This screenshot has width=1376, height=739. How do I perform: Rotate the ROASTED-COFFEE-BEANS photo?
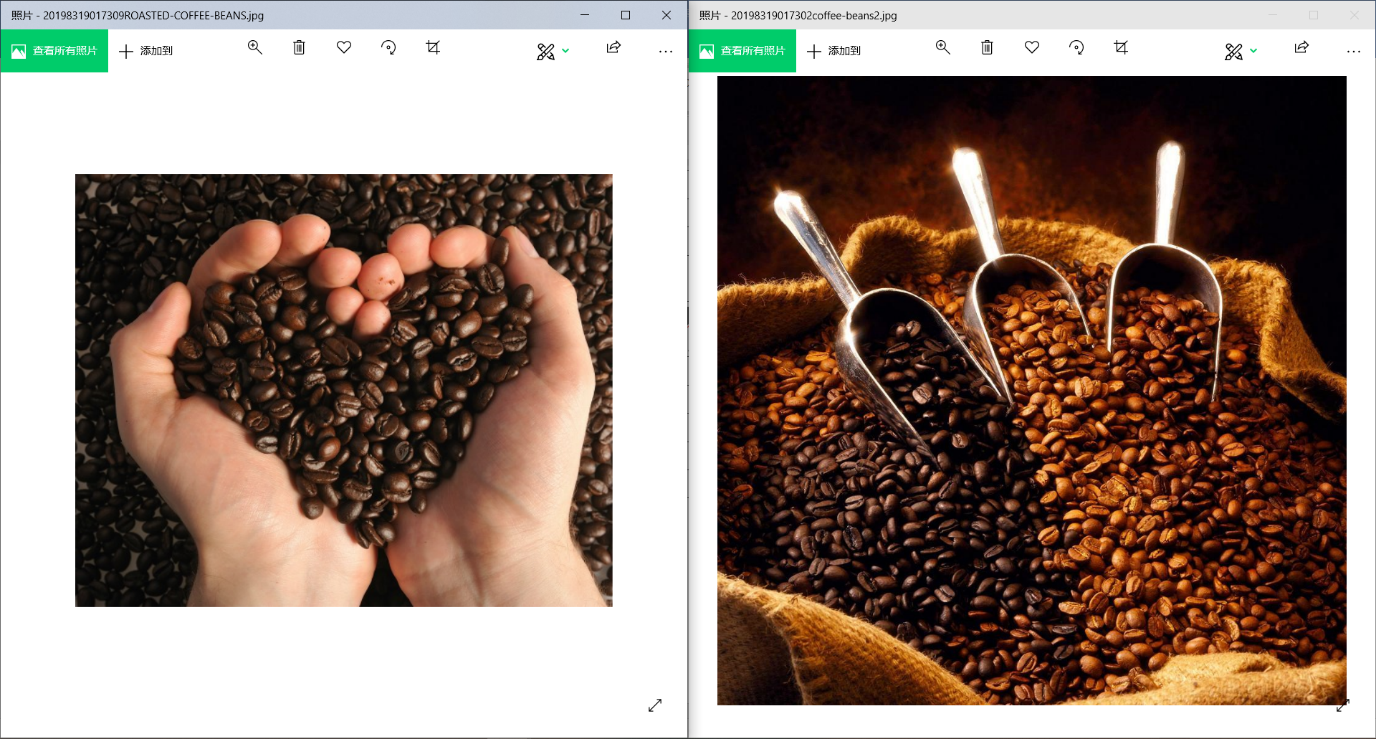[388, 47]
